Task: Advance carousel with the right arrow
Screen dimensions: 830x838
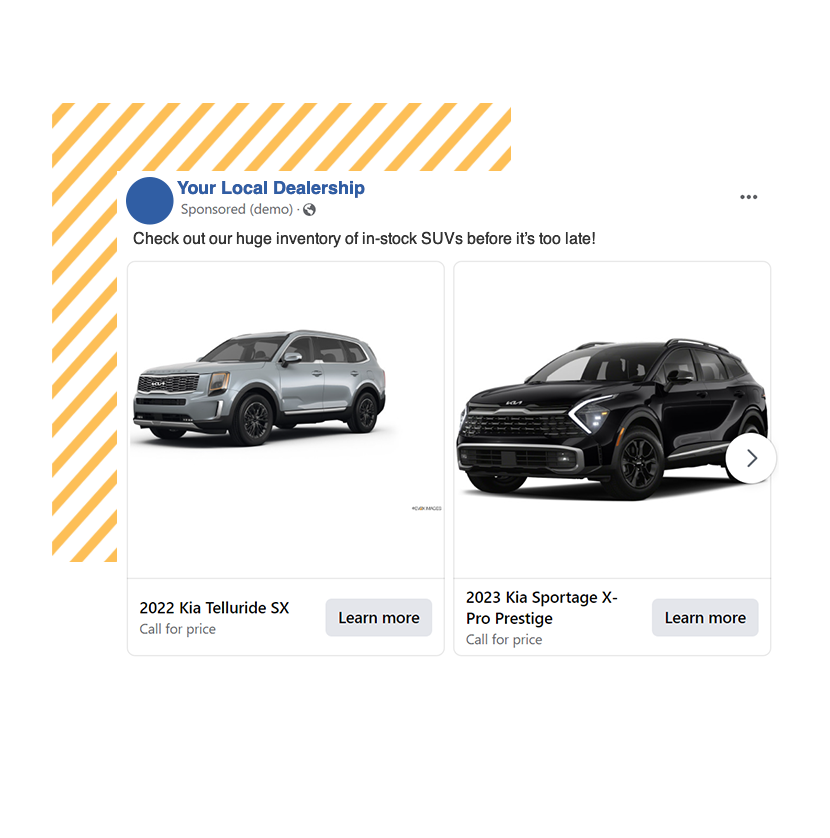Action: (x=751, y=458)
